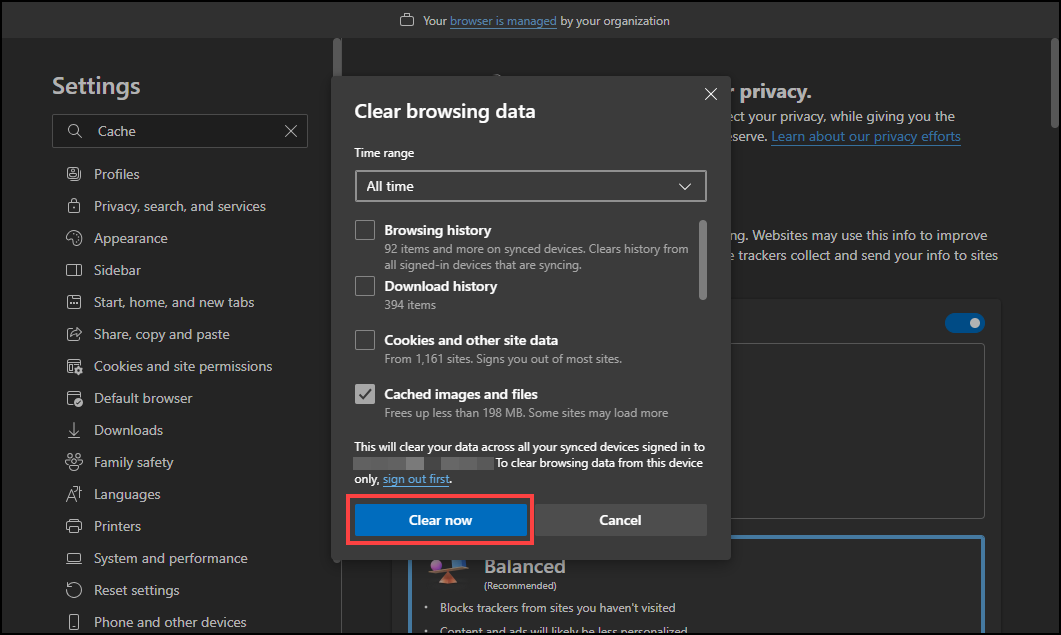Clear the Cache search text with X
The width and height of the screenshot is (1061, 635).
291,131
